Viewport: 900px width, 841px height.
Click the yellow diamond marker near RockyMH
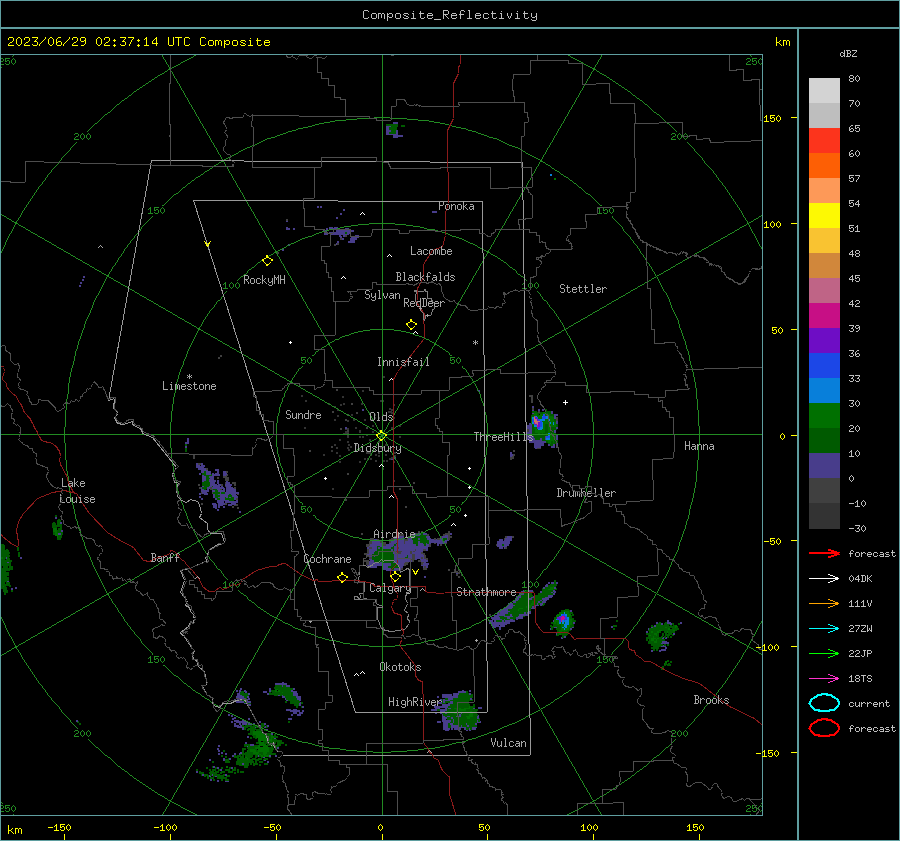(267, 261)
